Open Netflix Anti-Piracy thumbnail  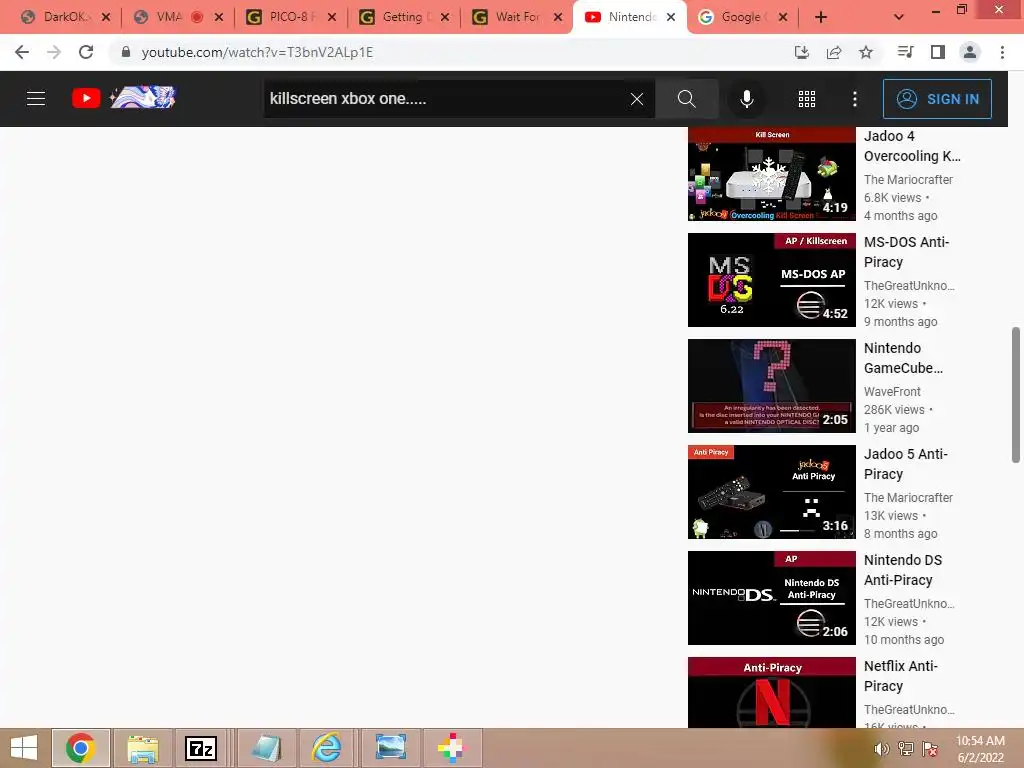pos(771,692)
